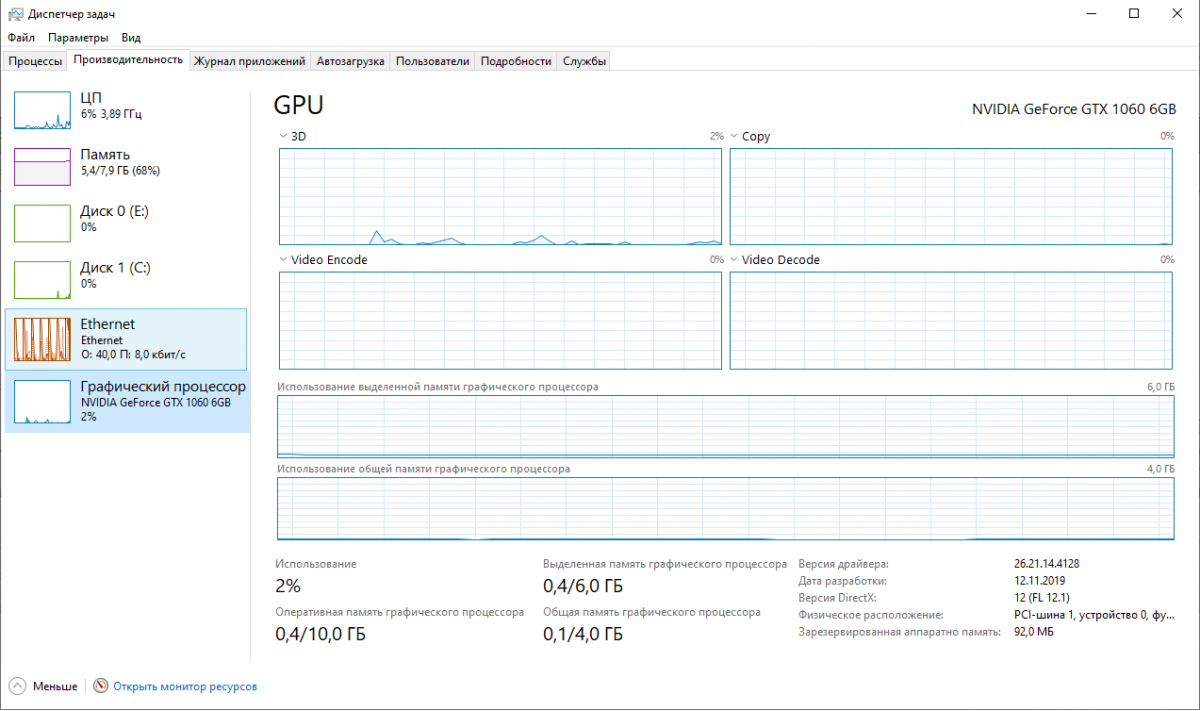The image size is (1200, 711).
Task: Go to the Службы tab
Action: [584, 61]
